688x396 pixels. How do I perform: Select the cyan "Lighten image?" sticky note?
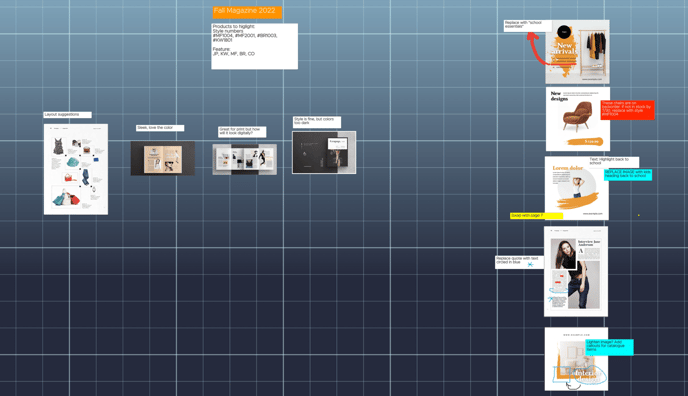point(609,347)
